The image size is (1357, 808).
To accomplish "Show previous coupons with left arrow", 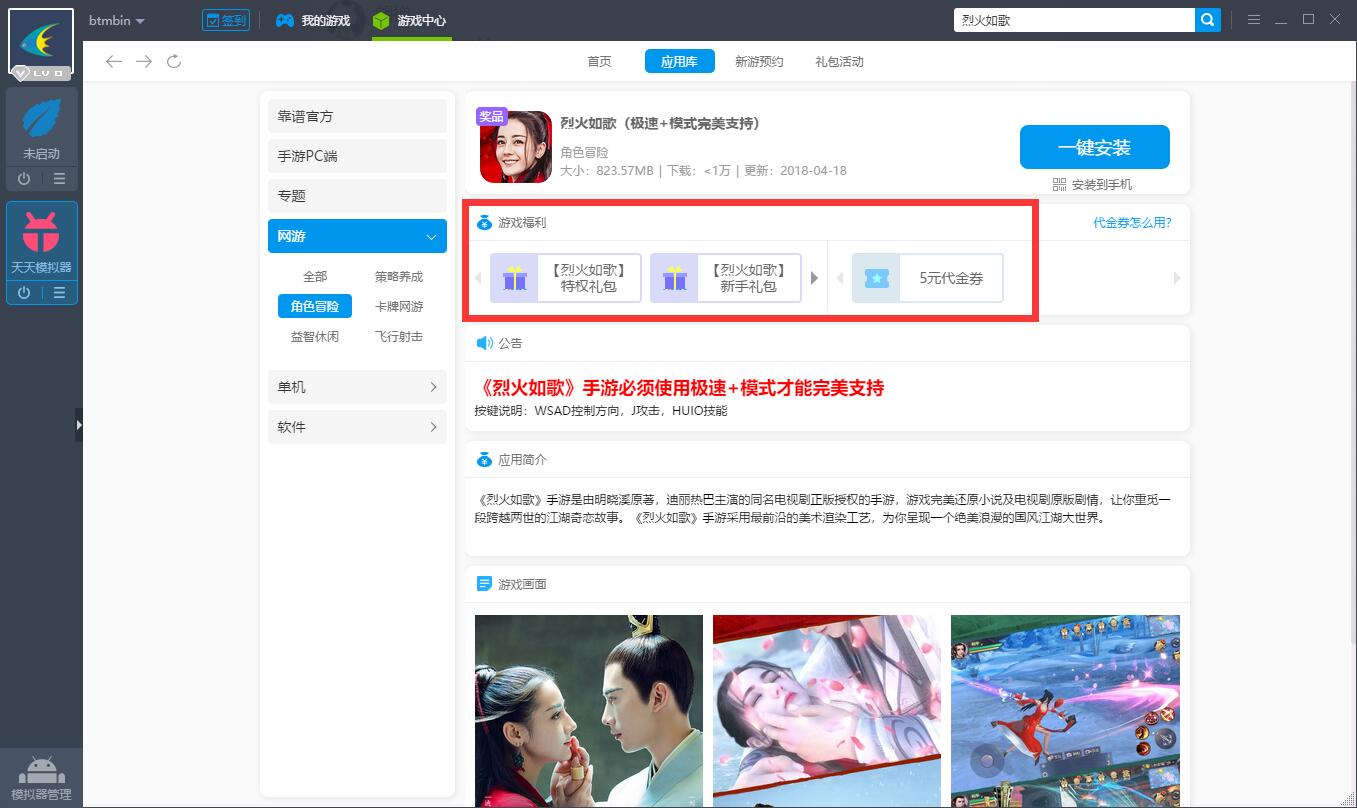I will click(x=839, y=278).
